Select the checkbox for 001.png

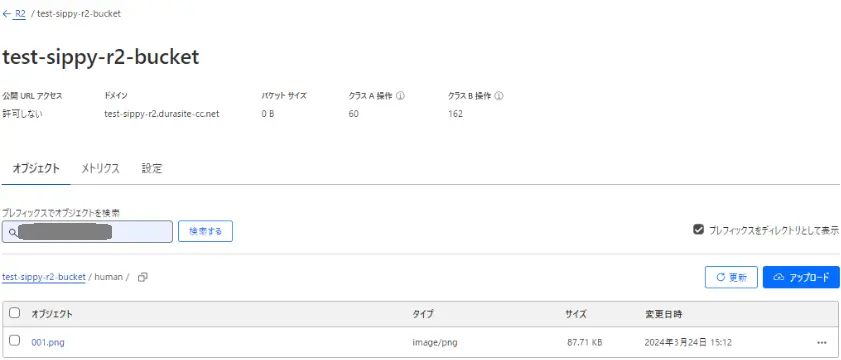tap(15, 341)
